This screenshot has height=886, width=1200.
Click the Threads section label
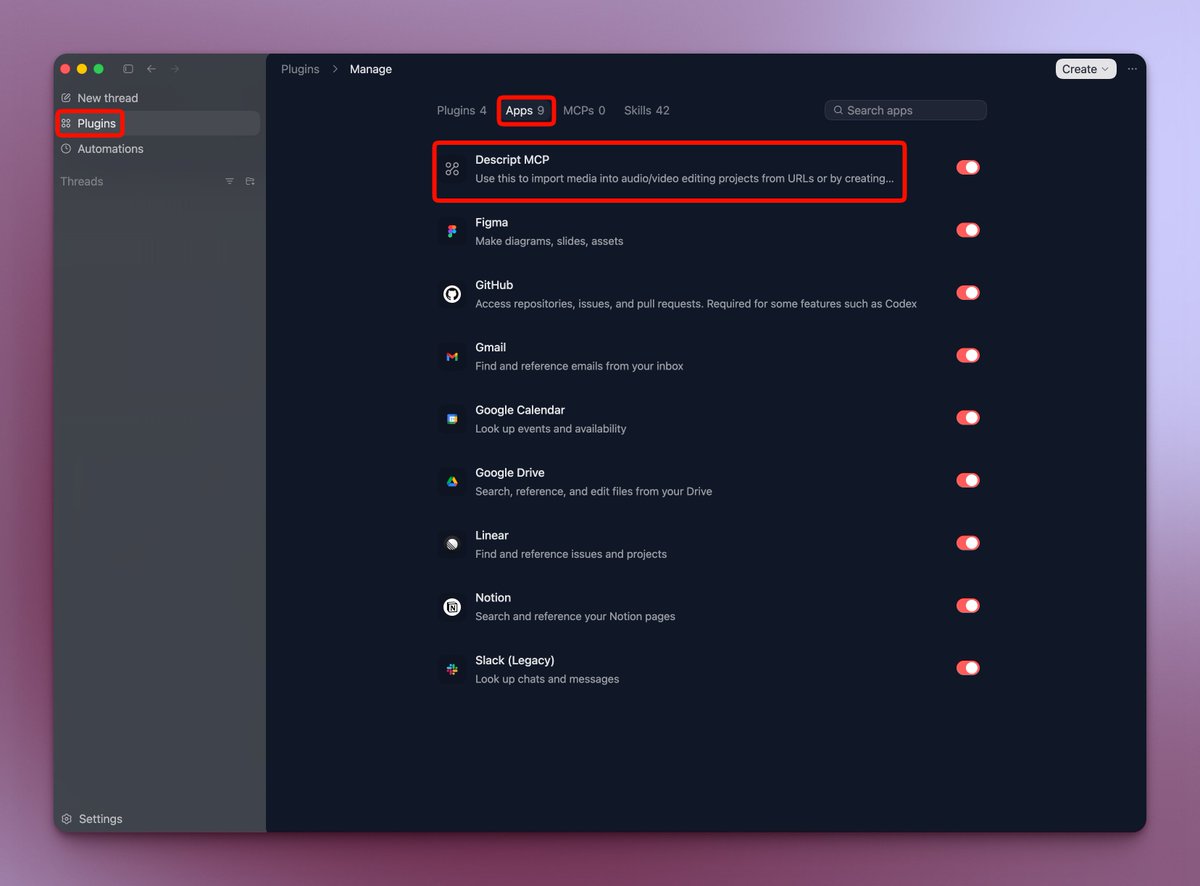(x=82, y=181)
